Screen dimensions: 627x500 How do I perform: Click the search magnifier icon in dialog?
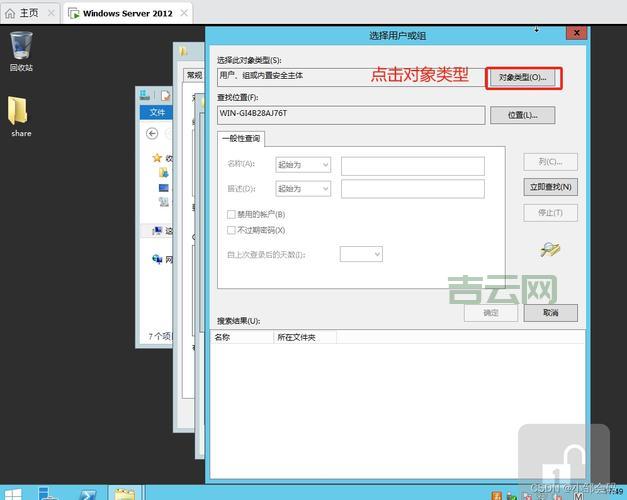[x=550, y=250]
